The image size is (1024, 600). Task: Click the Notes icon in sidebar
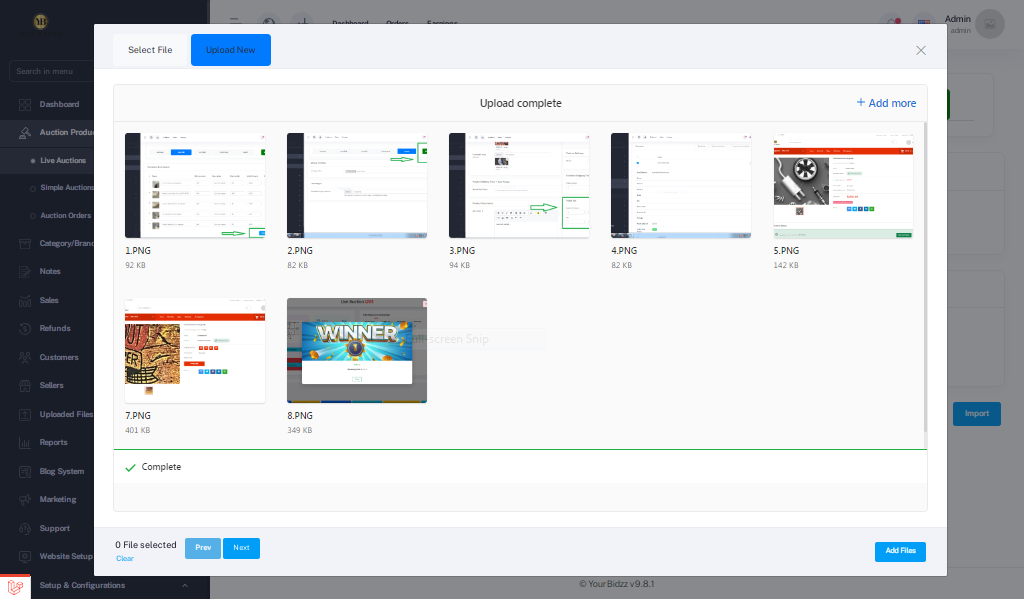[23, 271]
